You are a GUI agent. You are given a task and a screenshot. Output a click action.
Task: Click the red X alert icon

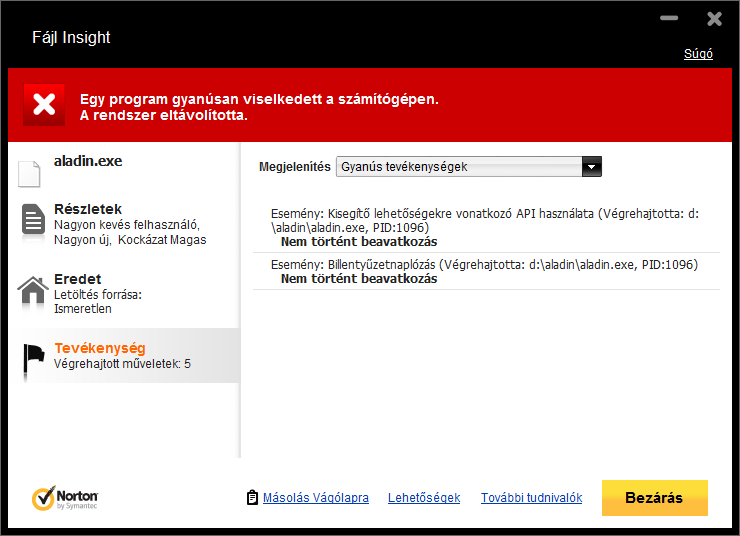(44, 104)
